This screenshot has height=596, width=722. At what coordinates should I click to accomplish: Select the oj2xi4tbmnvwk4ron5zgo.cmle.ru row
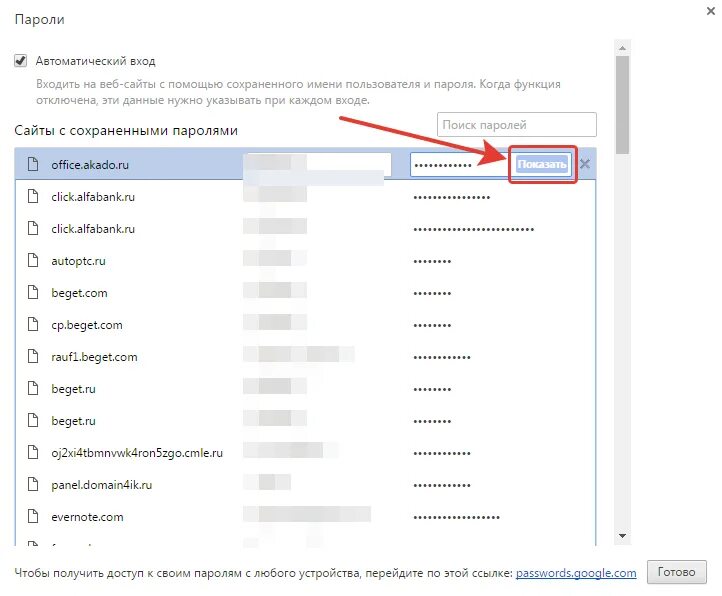click(x=305, y=453)
